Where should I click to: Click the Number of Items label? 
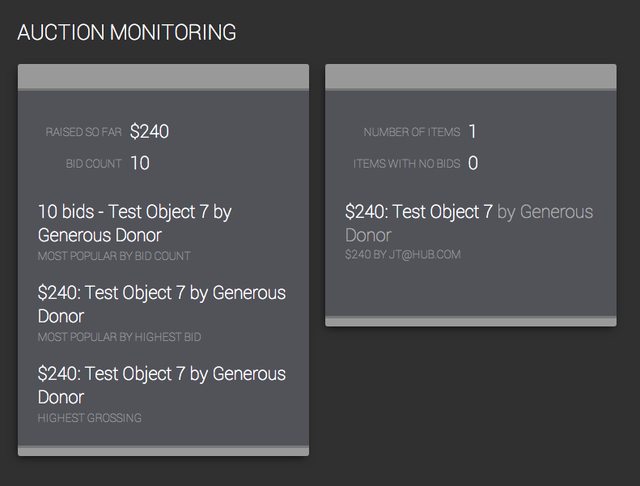click(411, 132)
